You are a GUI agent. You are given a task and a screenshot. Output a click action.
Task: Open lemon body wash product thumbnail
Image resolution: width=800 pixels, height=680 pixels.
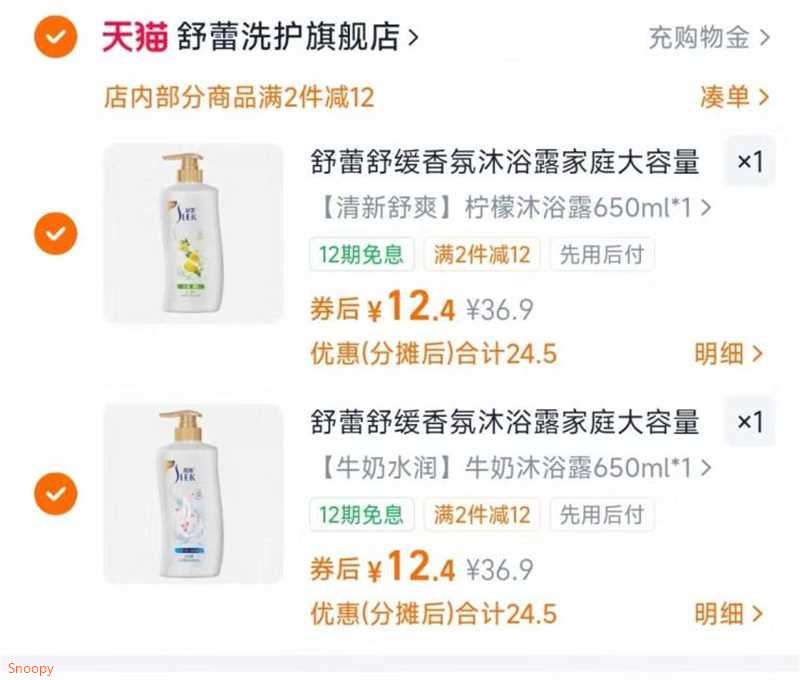[193, 233]
